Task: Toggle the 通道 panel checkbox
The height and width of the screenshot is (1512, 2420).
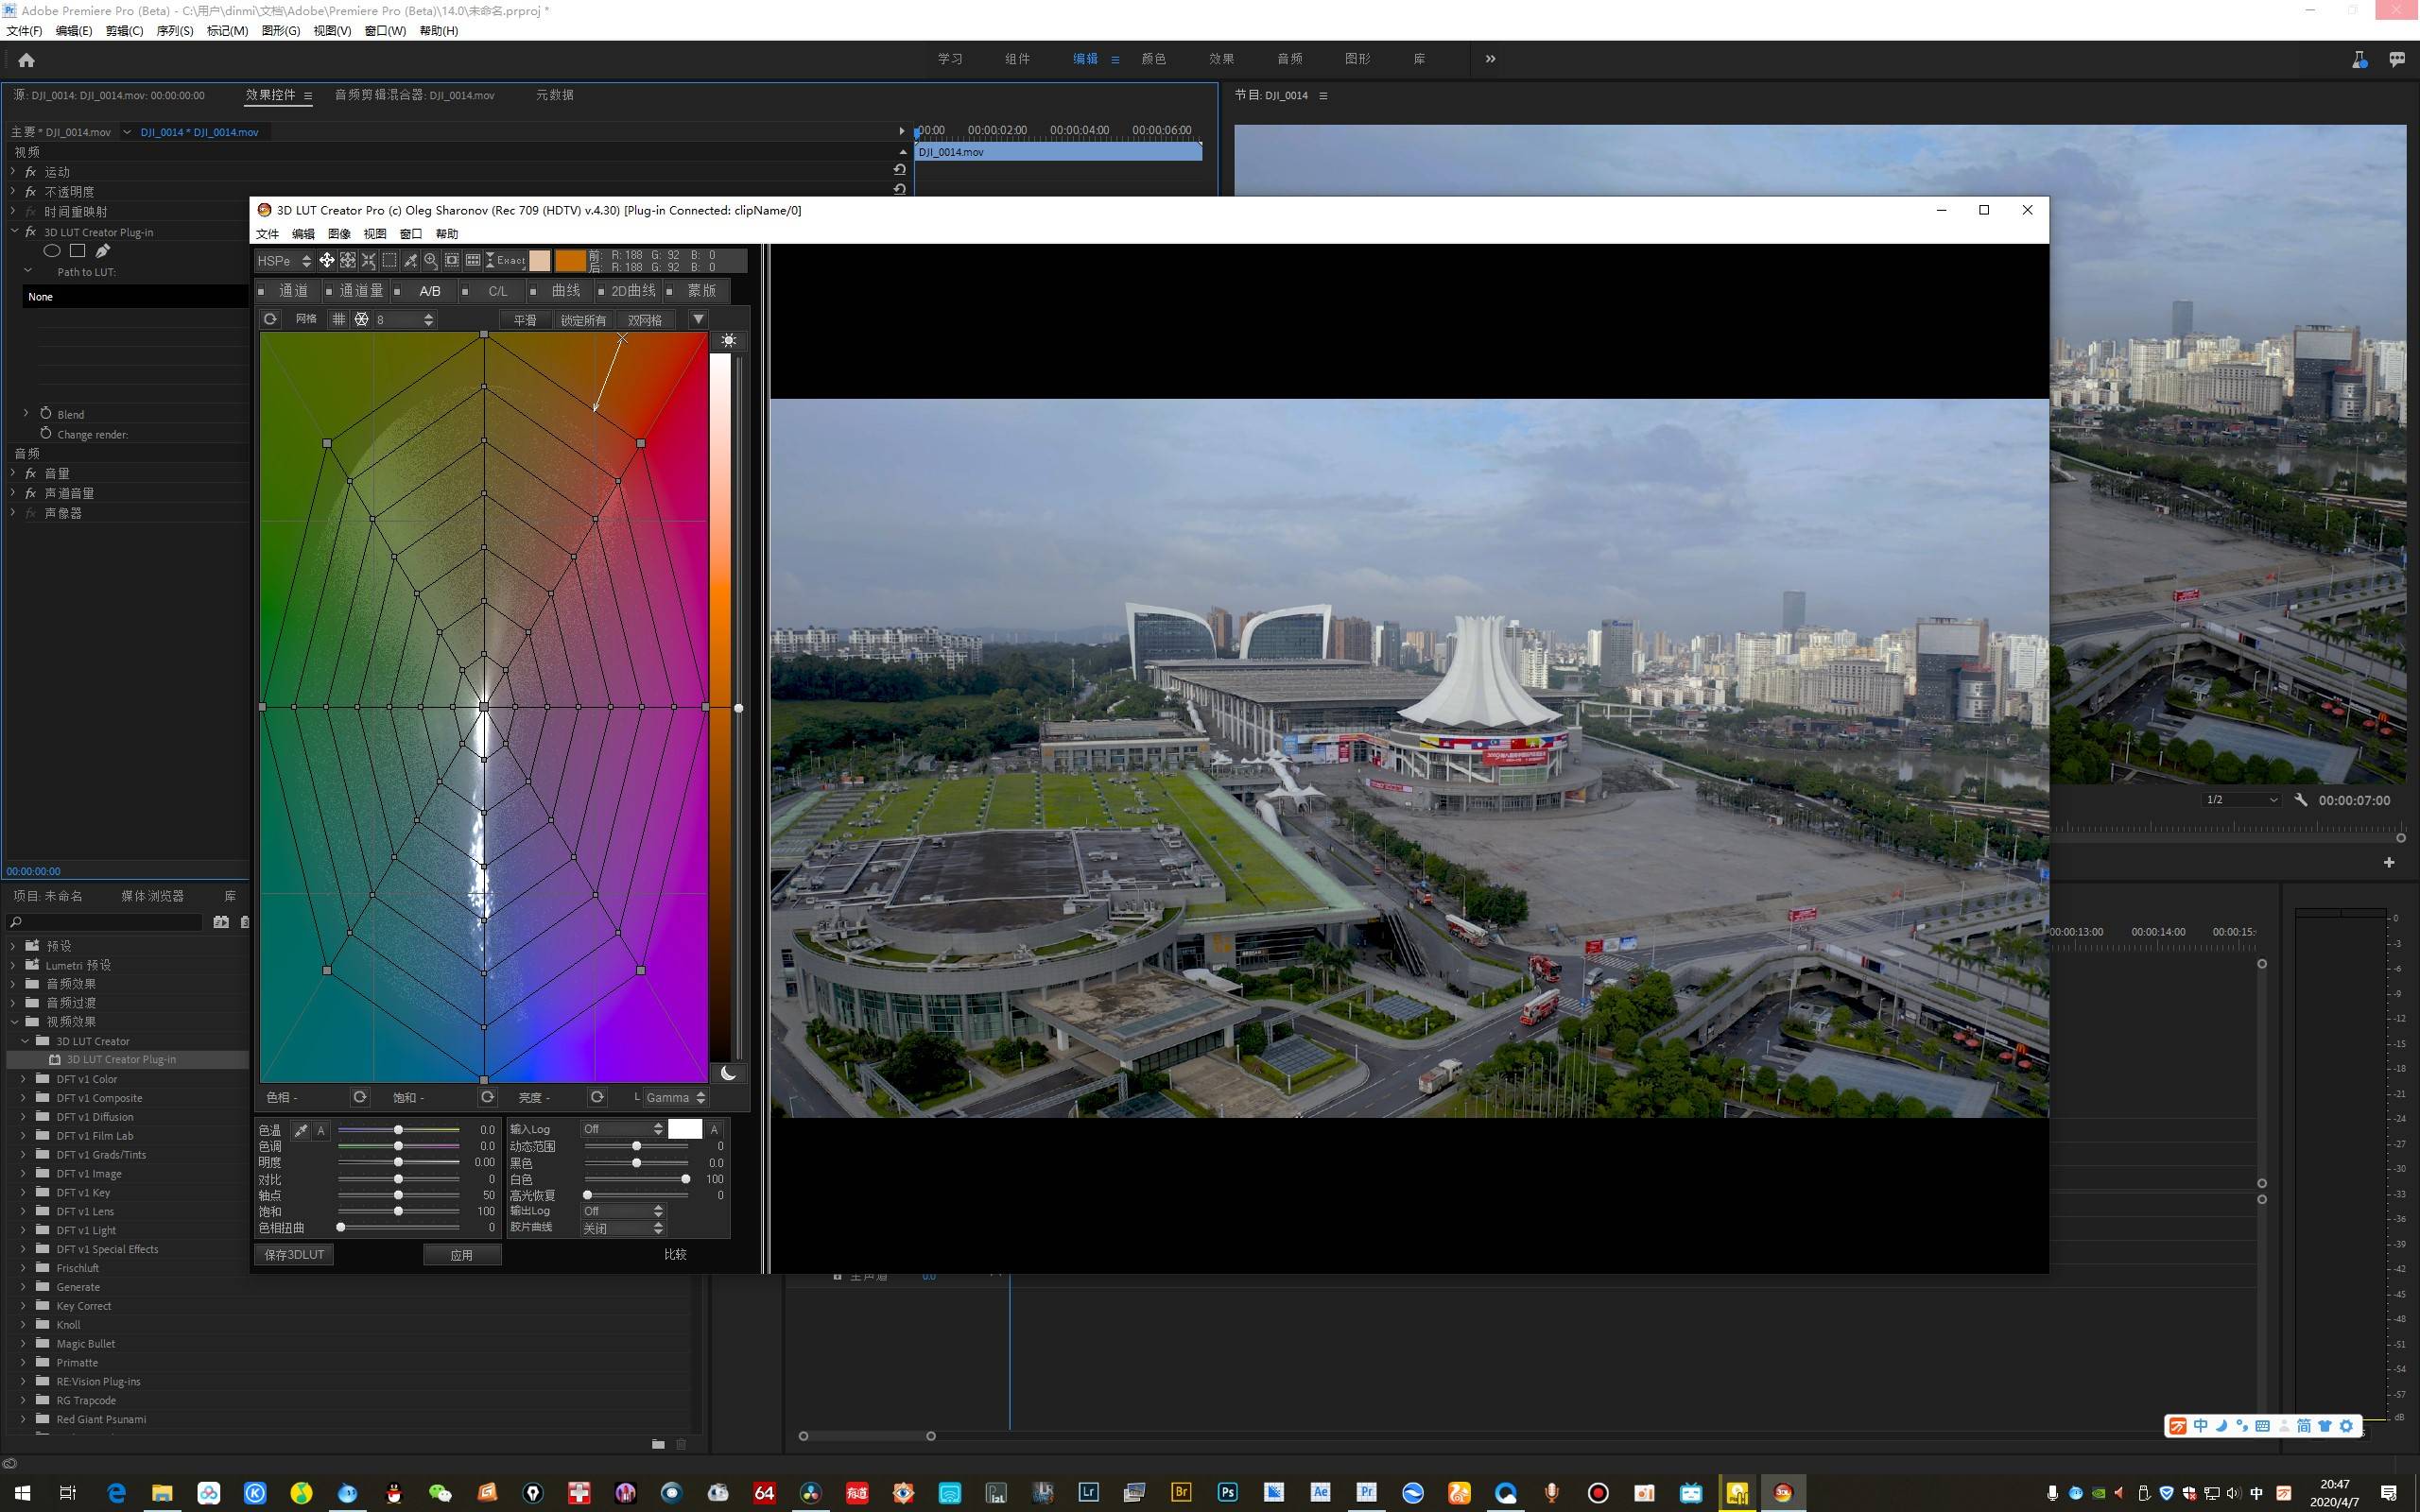Action: pos(262,291)
